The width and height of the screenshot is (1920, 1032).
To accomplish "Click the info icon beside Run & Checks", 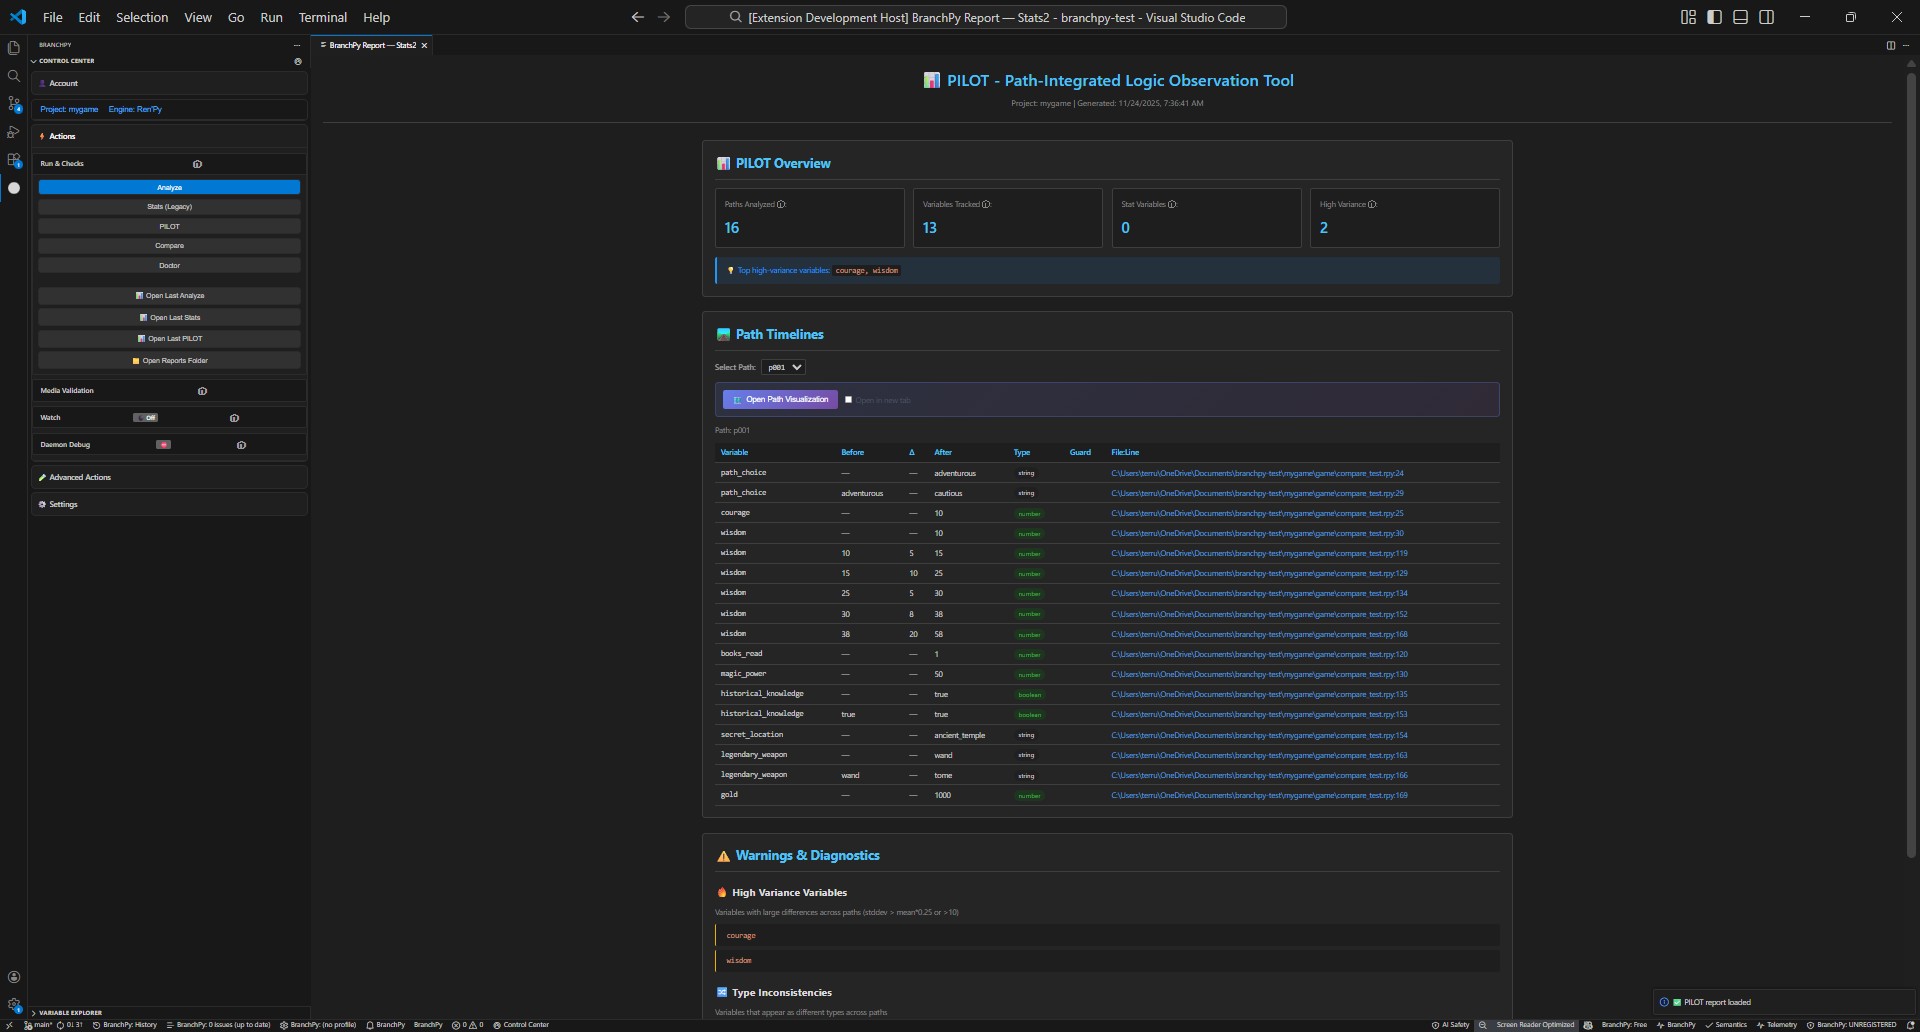I will point(197,164).
